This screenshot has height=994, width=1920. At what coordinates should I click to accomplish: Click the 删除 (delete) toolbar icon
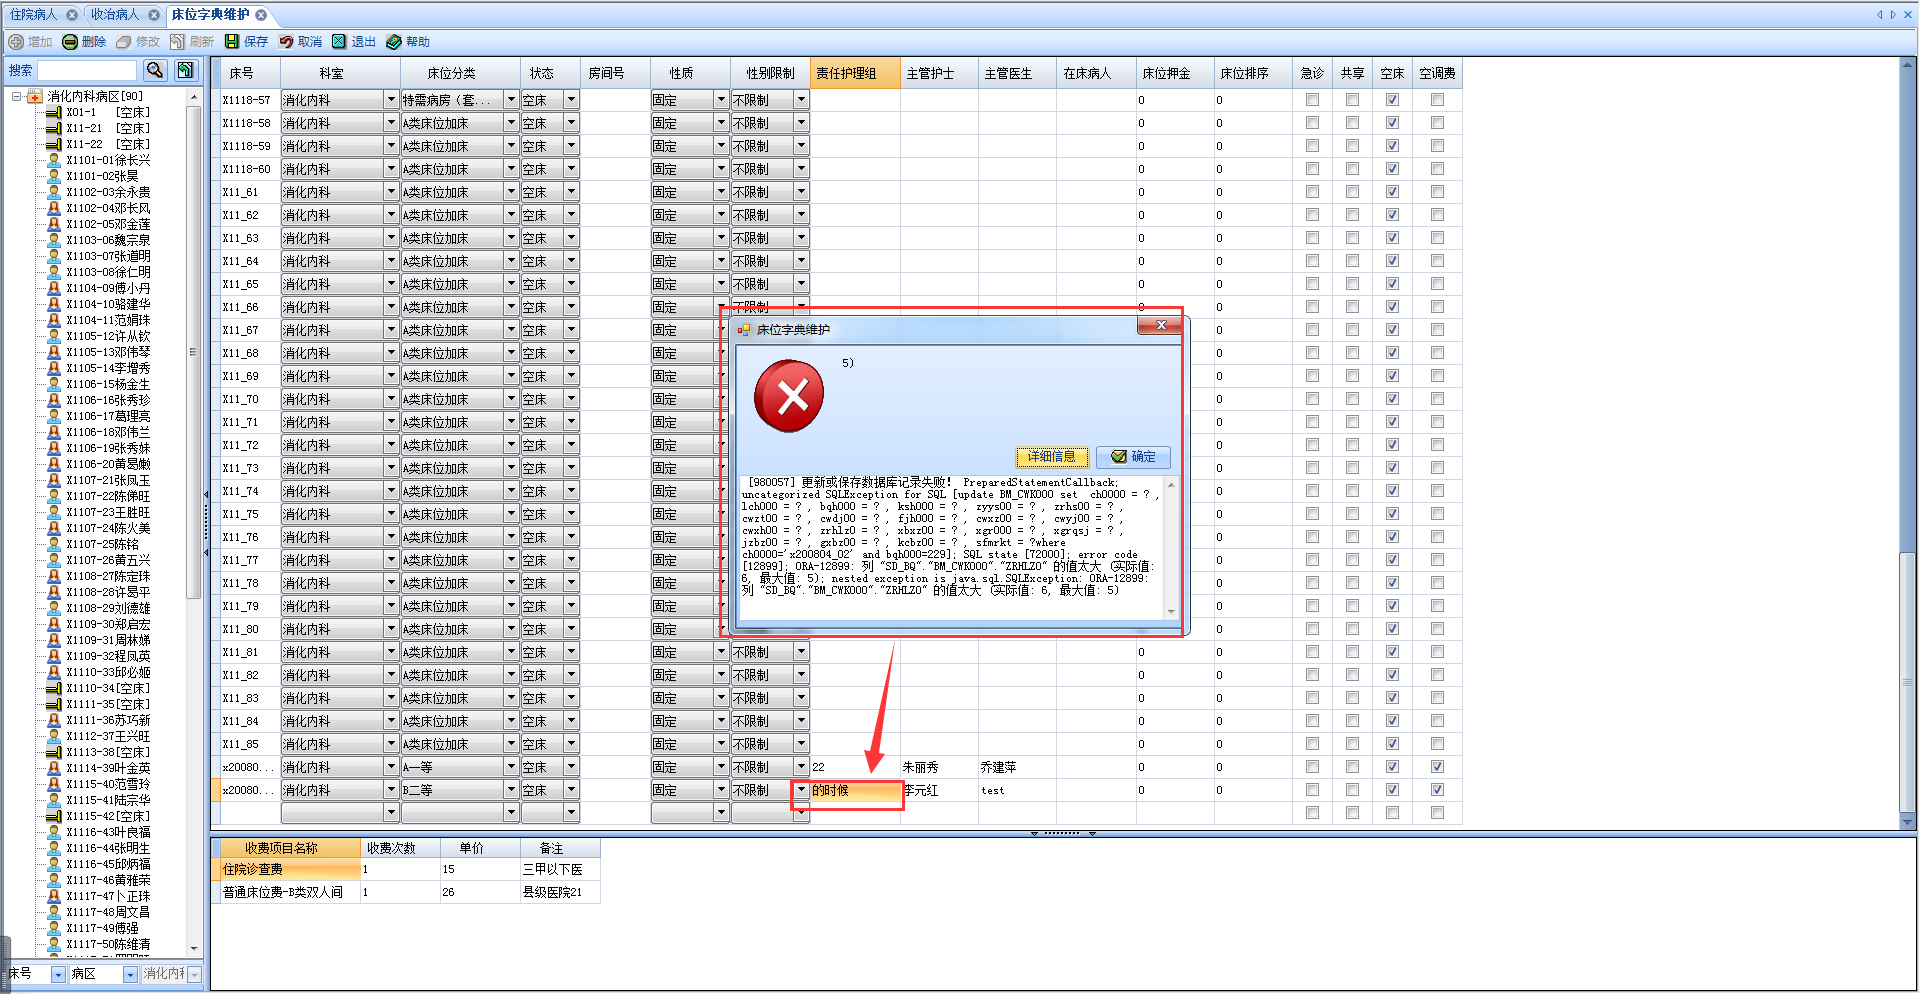coord(70,42)
